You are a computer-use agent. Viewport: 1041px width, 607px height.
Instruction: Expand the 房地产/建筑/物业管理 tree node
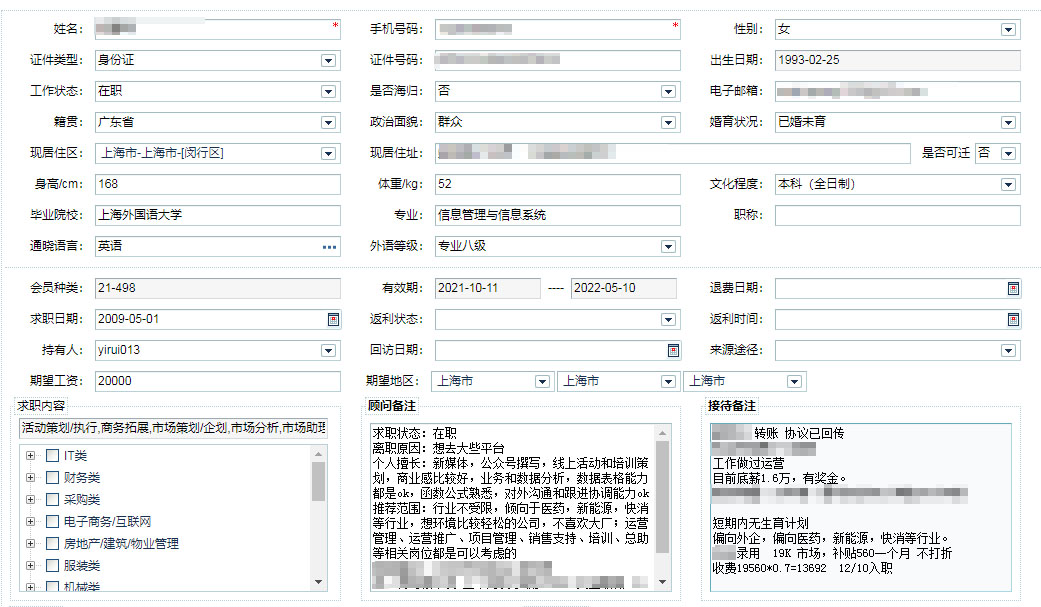(30, 543)
